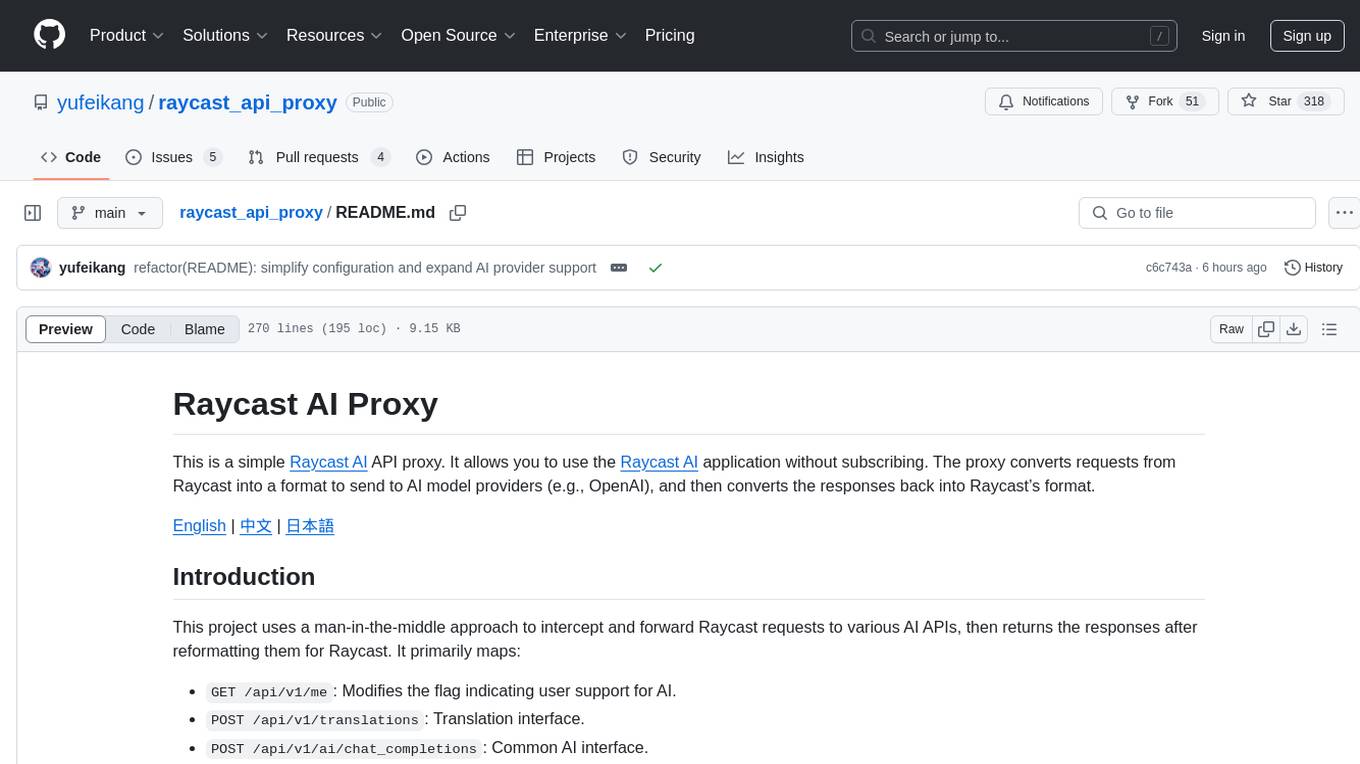Open more file actions ellipsis menu
The image size is (1360, 764).
[x=1344, y=213]
